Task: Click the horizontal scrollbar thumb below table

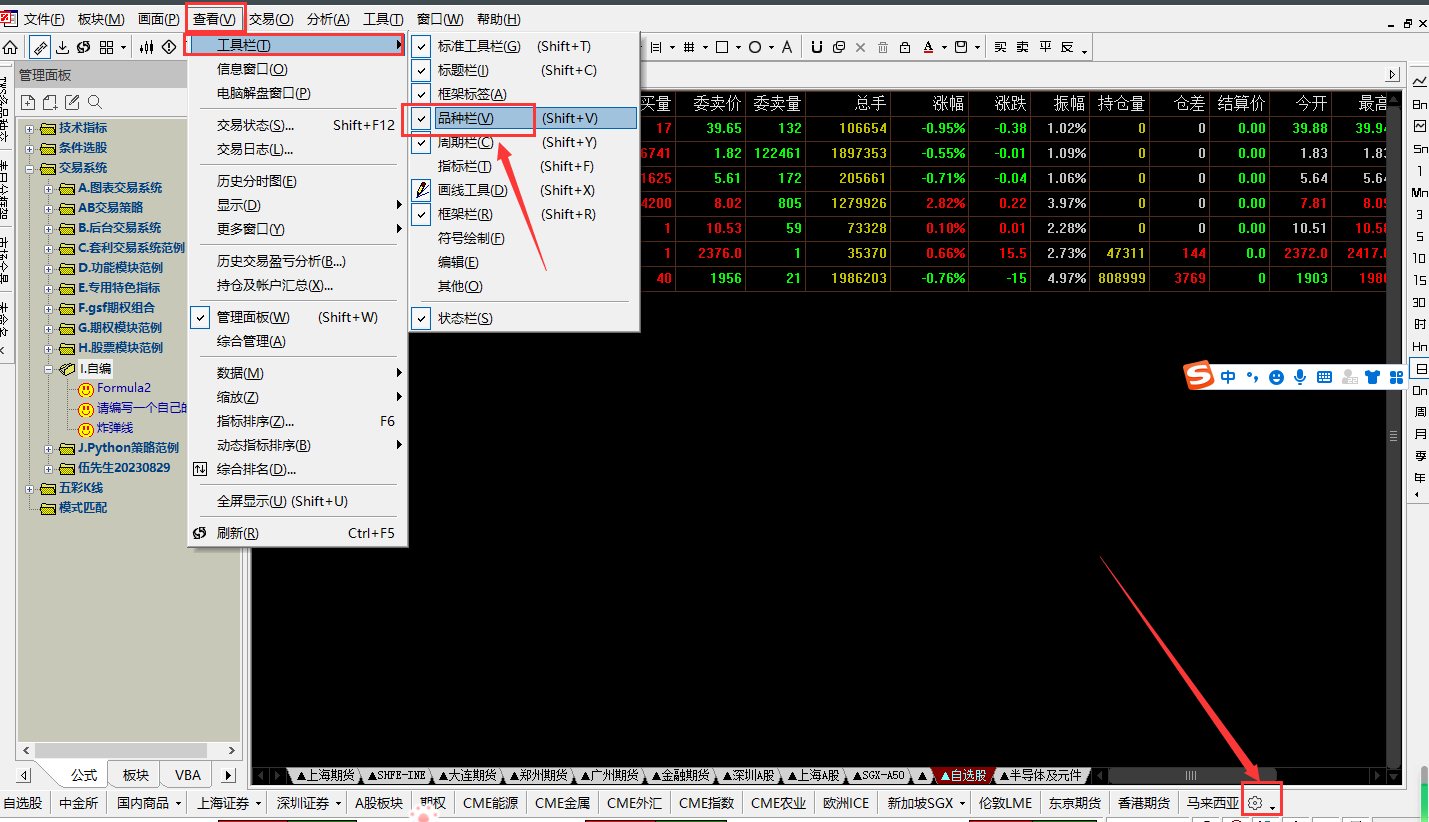Action: pos(1191,775)
